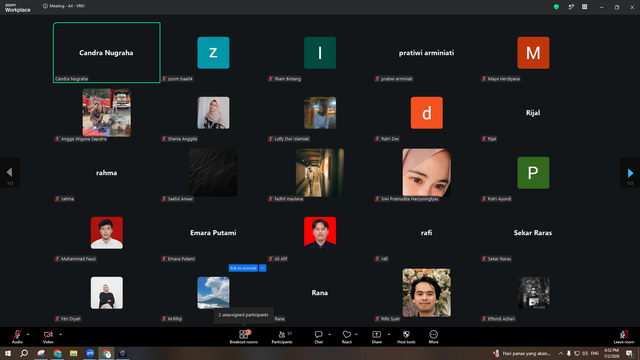Viewport: 640px width, 360px height.
Task: Switch to Zoom taskbar icon
Action: click(90, 353)
